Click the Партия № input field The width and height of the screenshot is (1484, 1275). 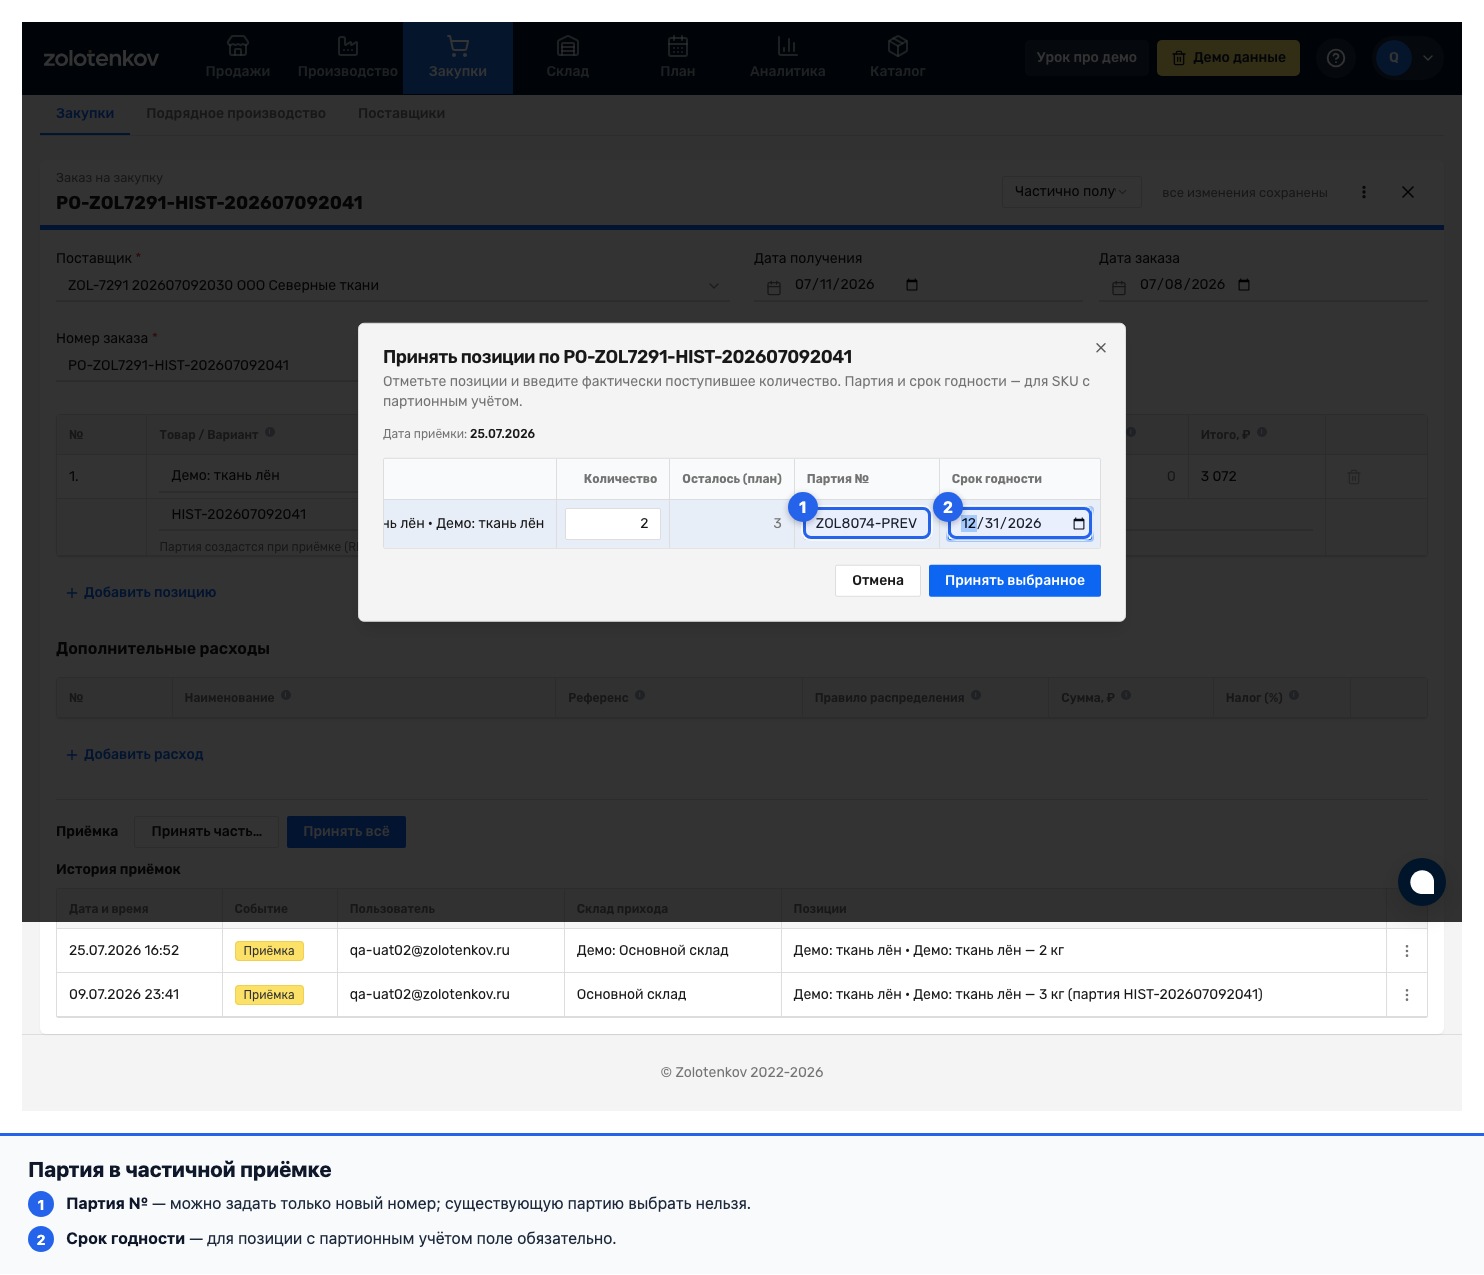tap(867, 523)
